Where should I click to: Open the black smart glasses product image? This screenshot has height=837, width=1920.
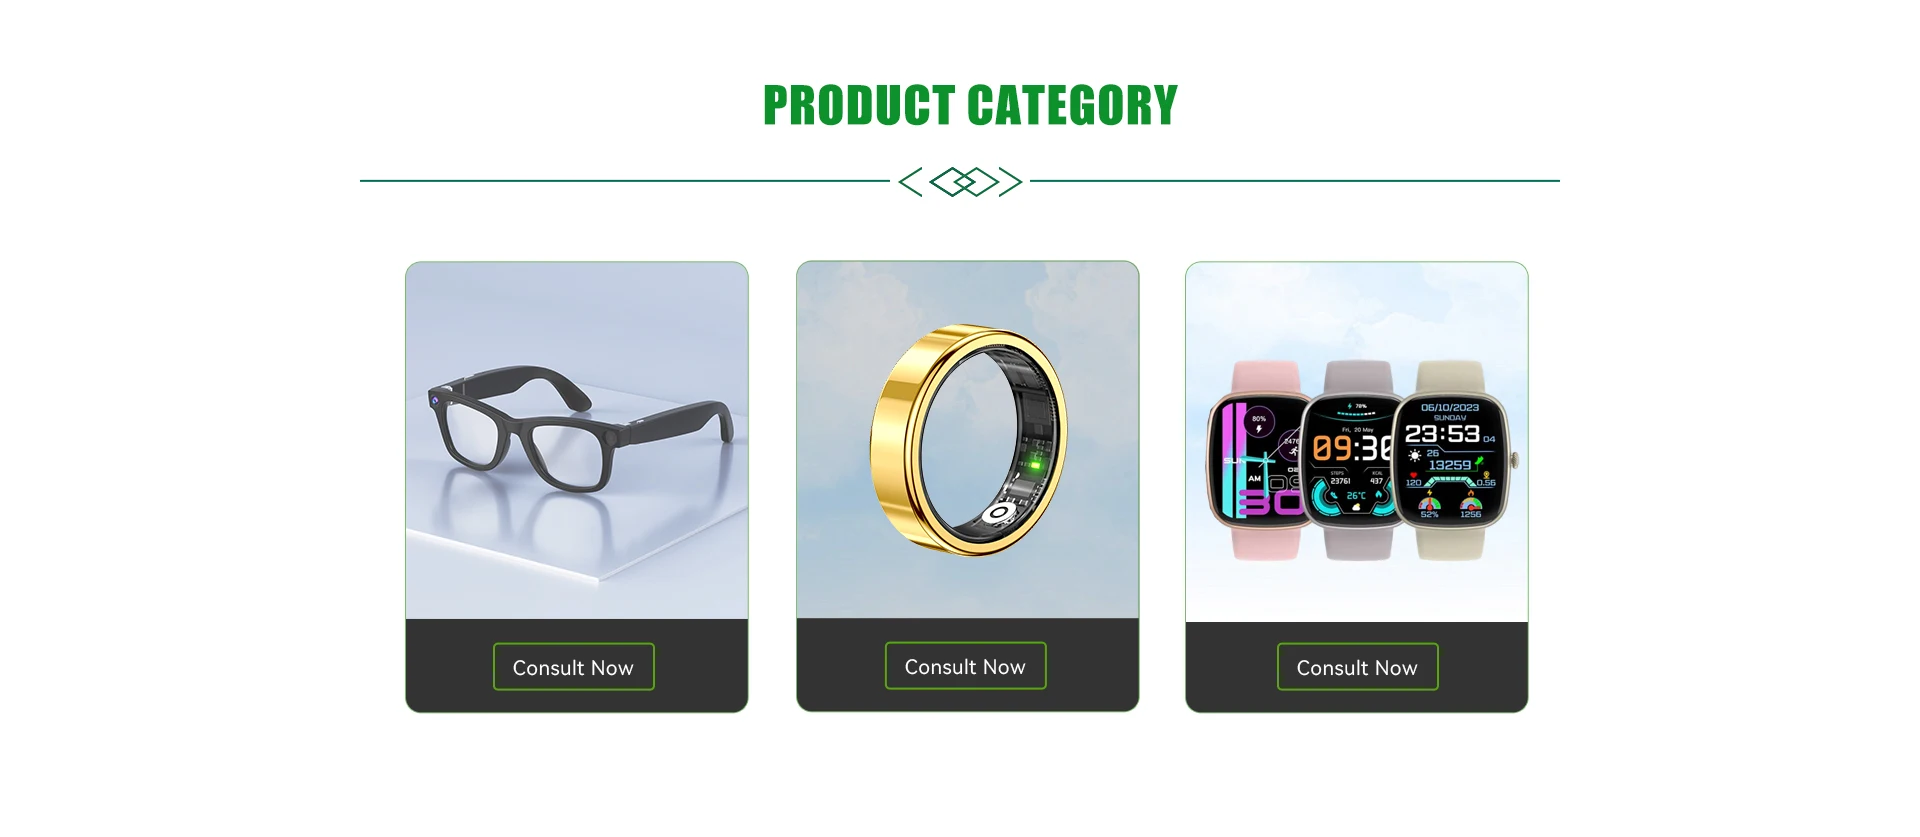point(577,440)
